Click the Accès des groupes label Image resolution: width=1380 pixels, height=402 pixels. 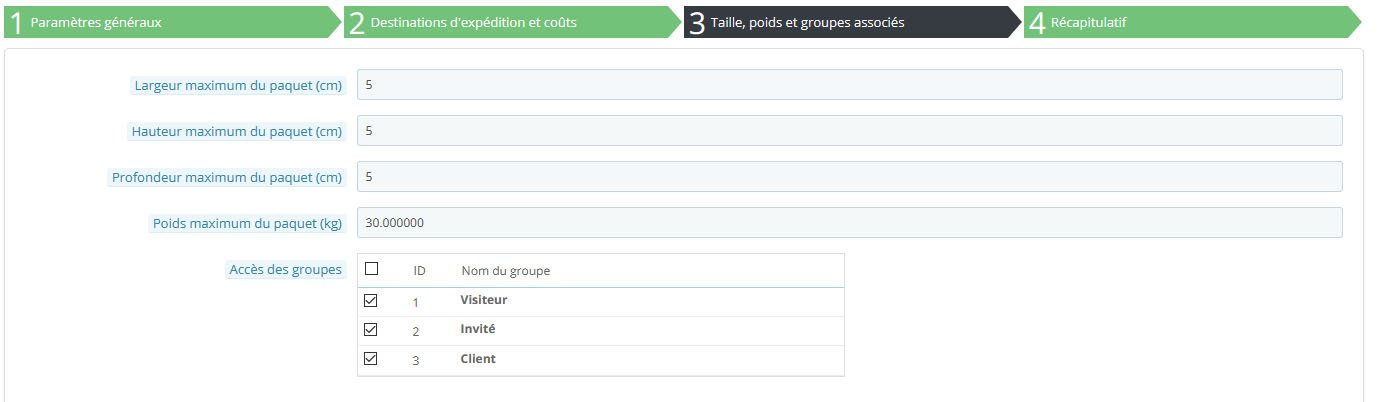tap(286, 269)
